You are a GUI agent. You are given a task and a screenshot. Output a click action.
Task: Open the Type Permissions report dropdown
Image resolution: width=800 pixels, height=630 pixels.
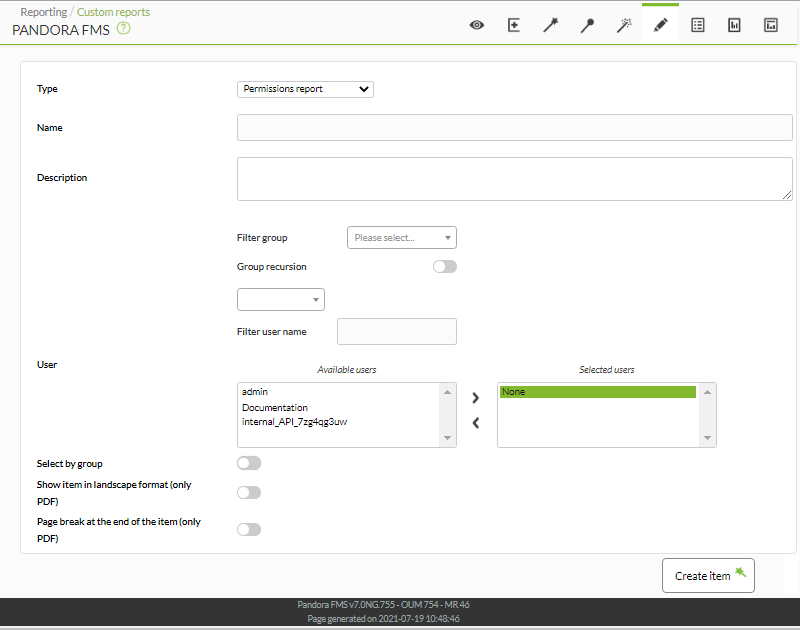[x=305, y=89]
